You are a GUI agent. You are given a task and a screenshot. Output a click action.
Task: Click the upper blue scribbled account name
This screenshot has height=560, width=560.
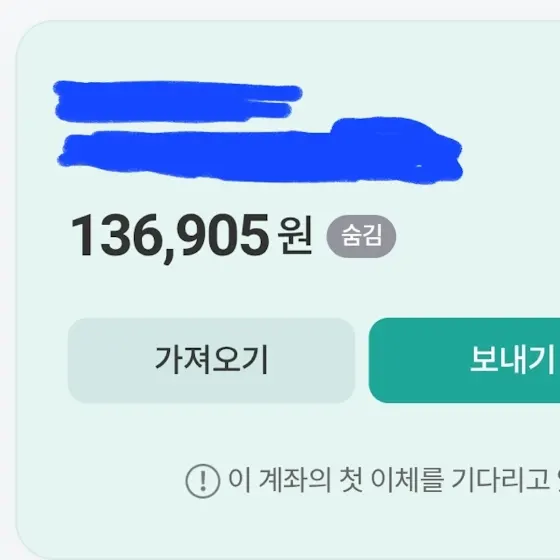178,101
